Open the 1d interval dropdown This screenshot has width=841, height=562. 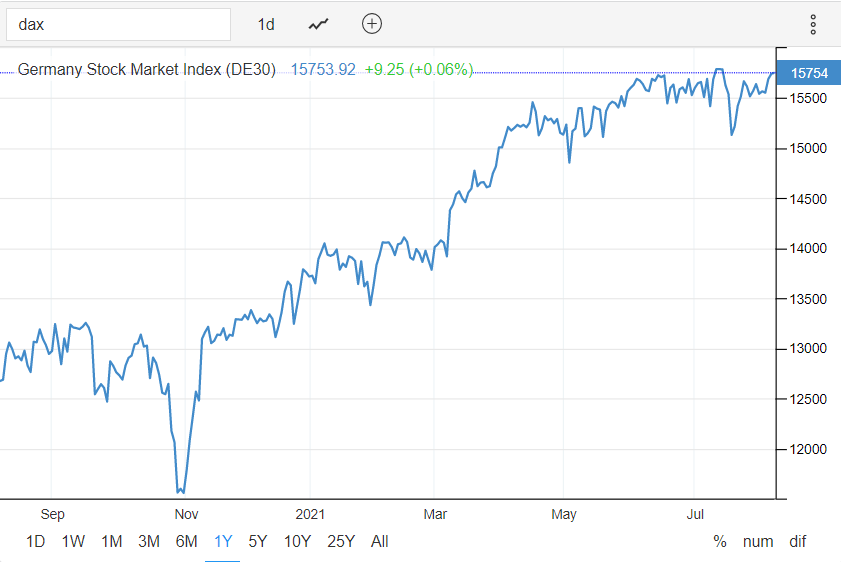click(266, 24)
